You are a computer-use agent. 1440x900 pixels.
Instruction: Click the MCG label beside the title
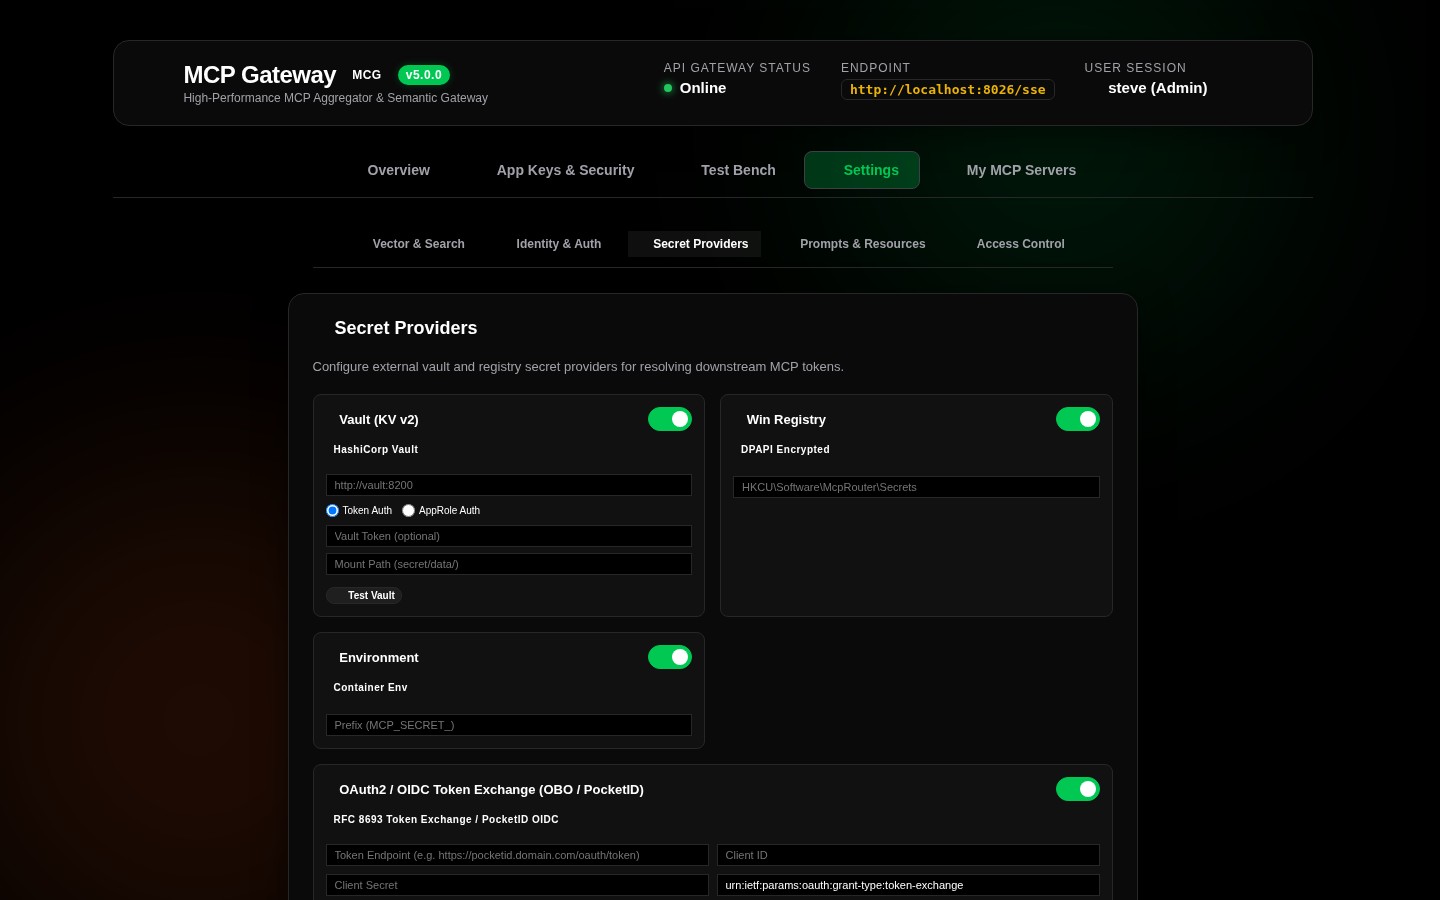(366, 75)
